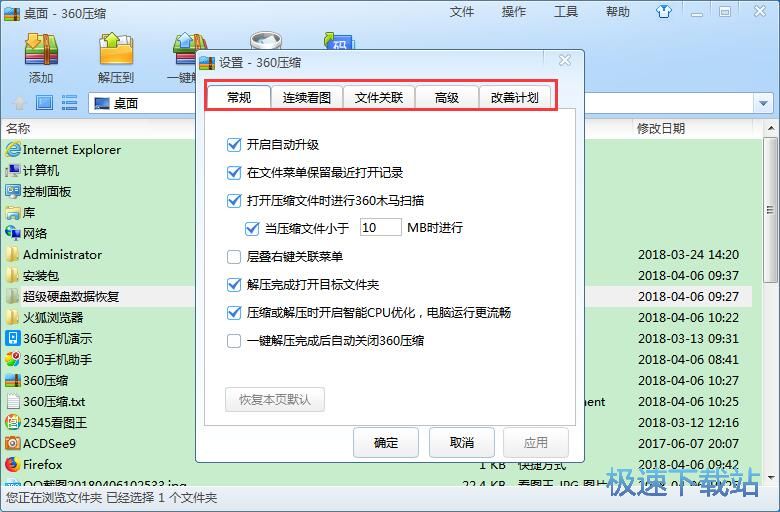
Task: Sort by 名称 column header
Action: [18, 128]
